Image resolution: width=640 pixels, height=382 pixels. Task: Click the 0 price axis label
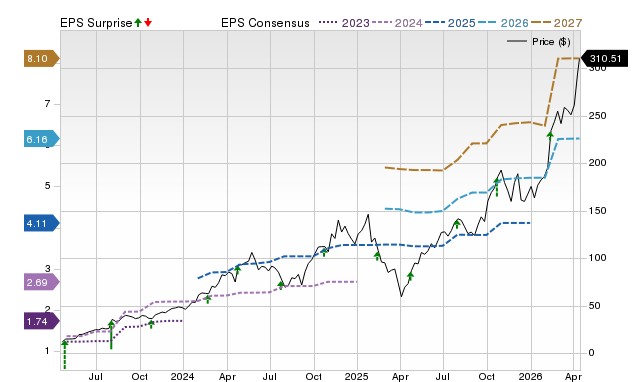click(x=591, y=353)
